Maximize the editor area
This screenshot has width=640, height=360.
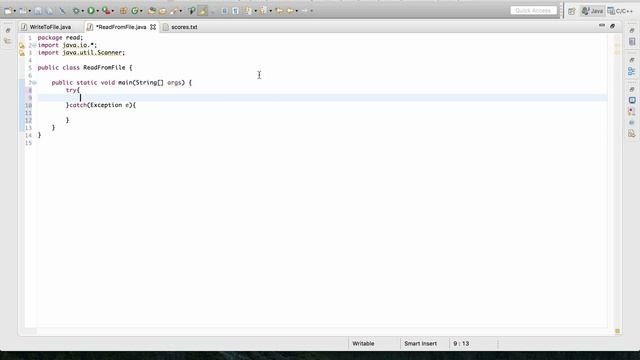(612, 26)
